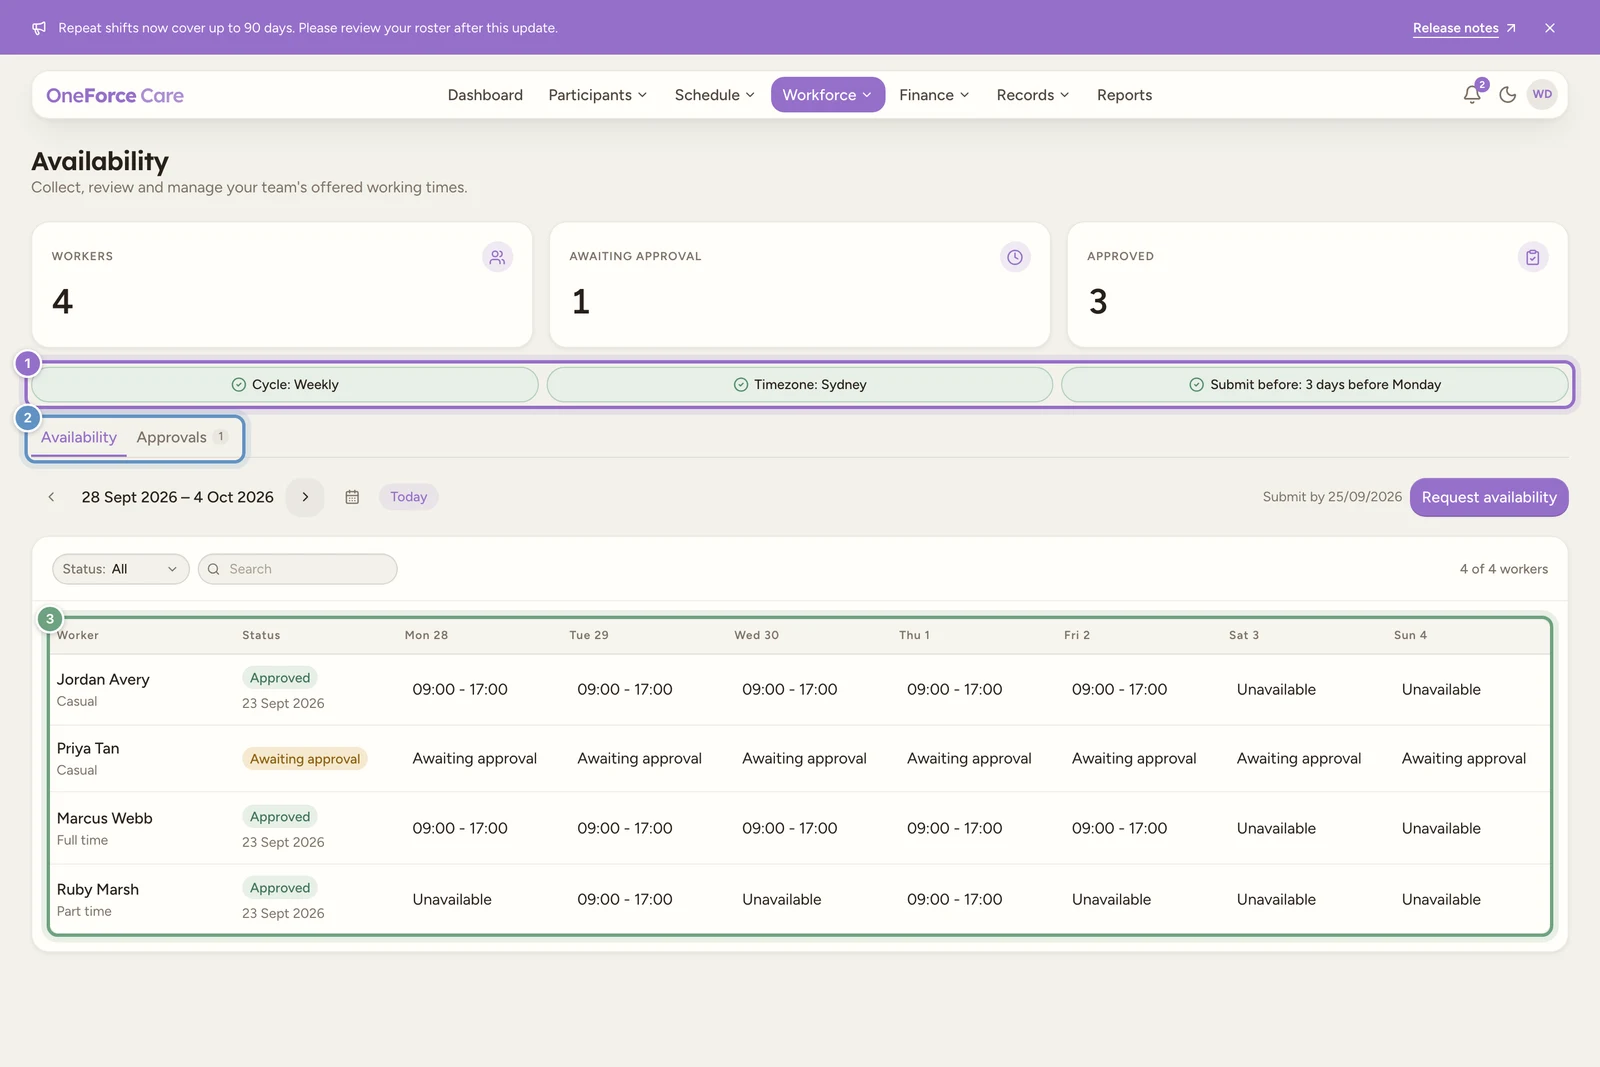Open Priya Tan's worker row
Screen dimensions: 1600x1067
click(800, 759)
